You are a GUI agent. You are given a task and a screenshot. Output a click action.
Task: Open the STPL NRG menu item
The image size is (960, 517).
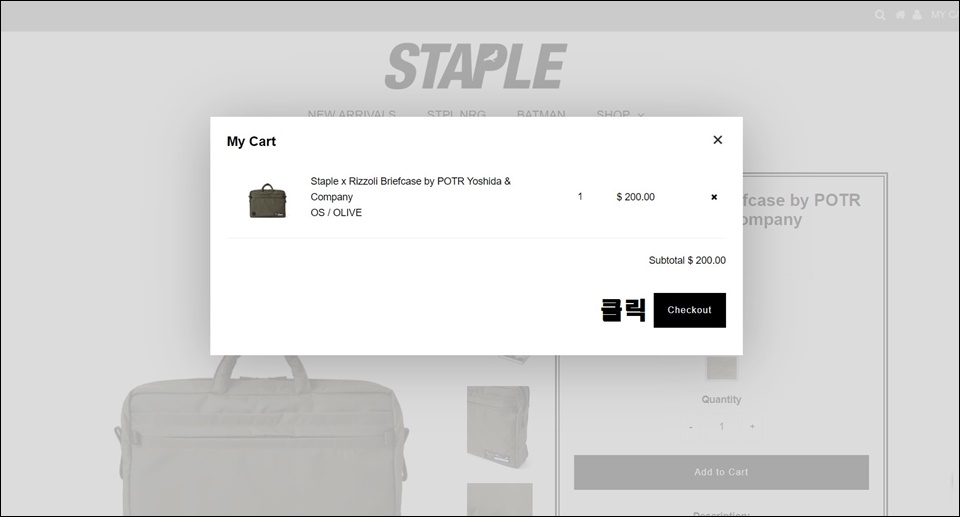coord(456,114)
